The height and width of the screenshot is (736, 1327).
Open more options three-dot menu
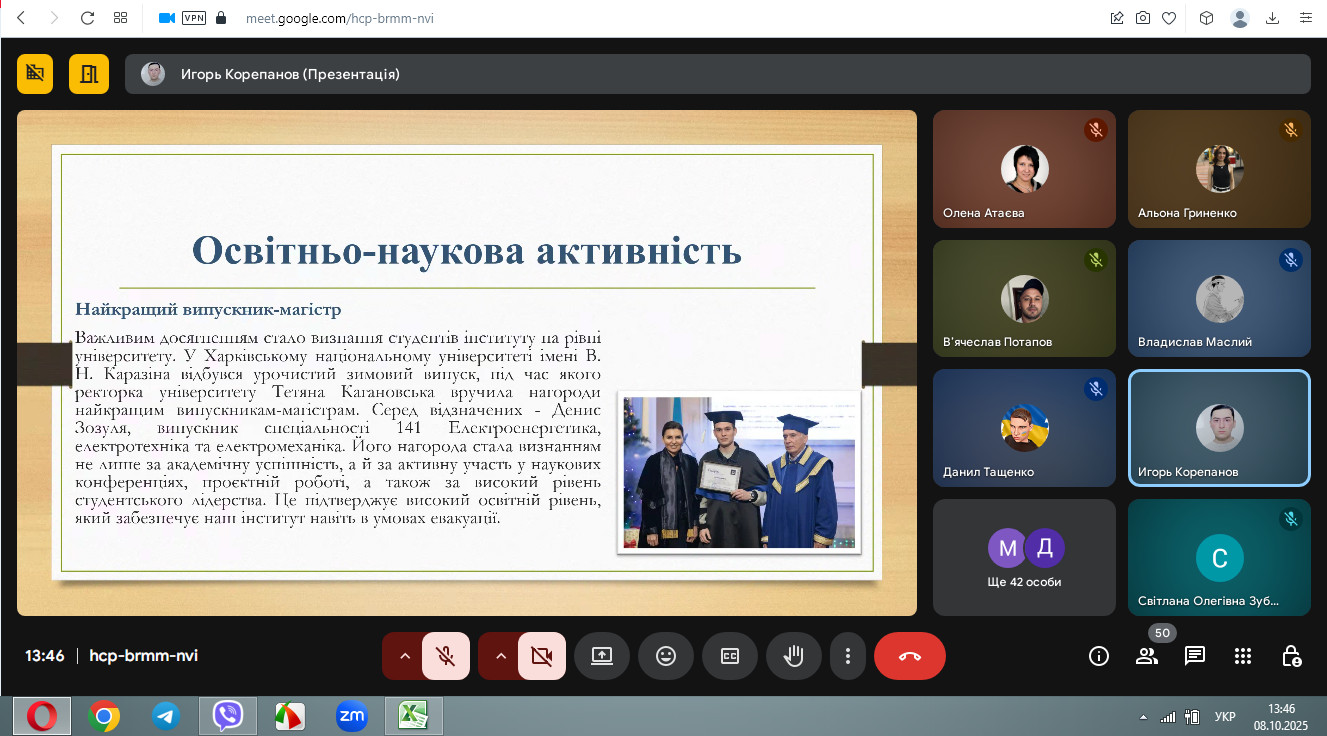pyautogui.click(x=848, y=656)
